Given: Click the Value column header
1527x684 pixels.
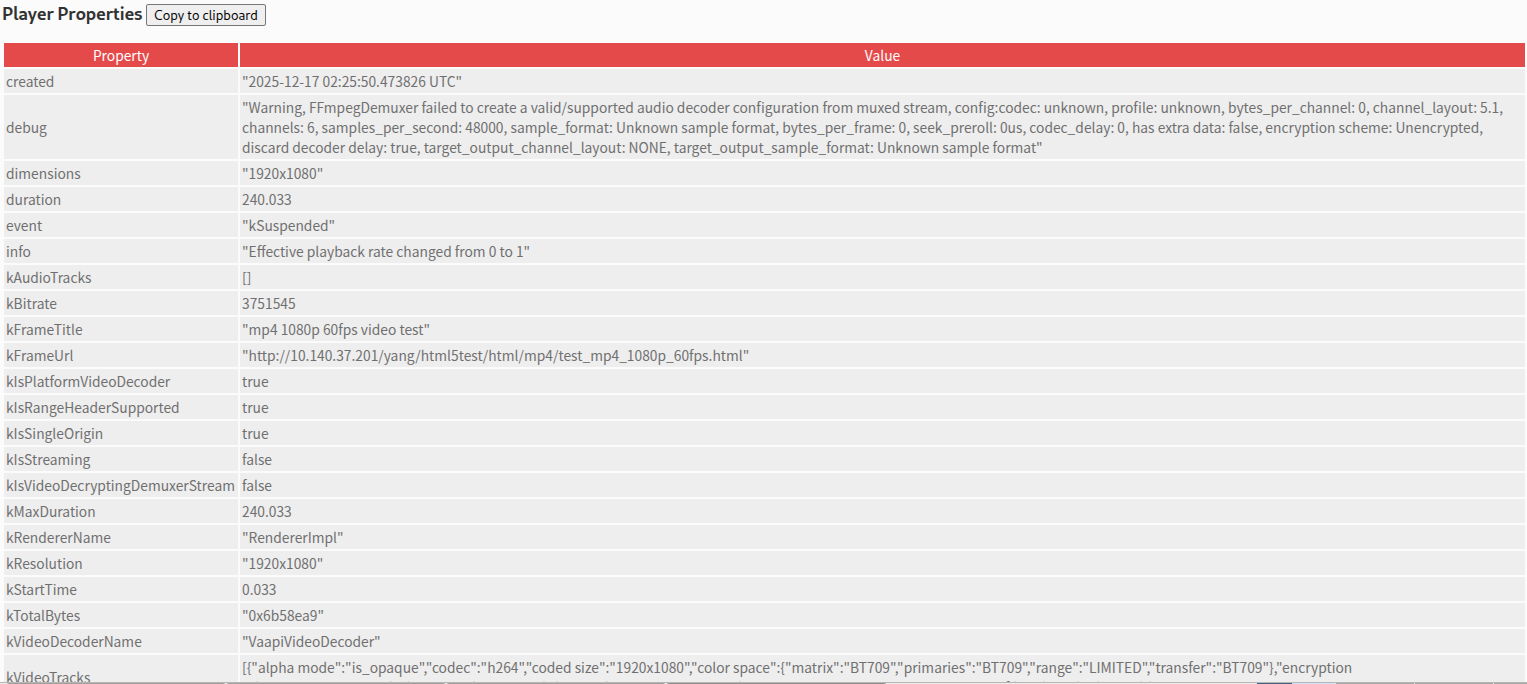Looking at the screenshot, I should coord(881,56).
